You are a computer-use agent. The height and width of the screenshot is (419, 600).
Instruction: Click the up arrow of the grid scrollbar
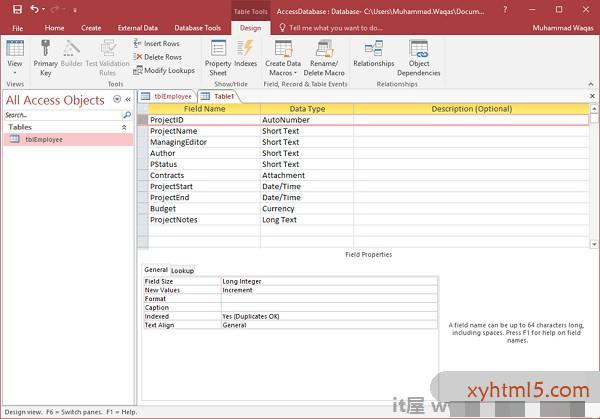[594, 109]
